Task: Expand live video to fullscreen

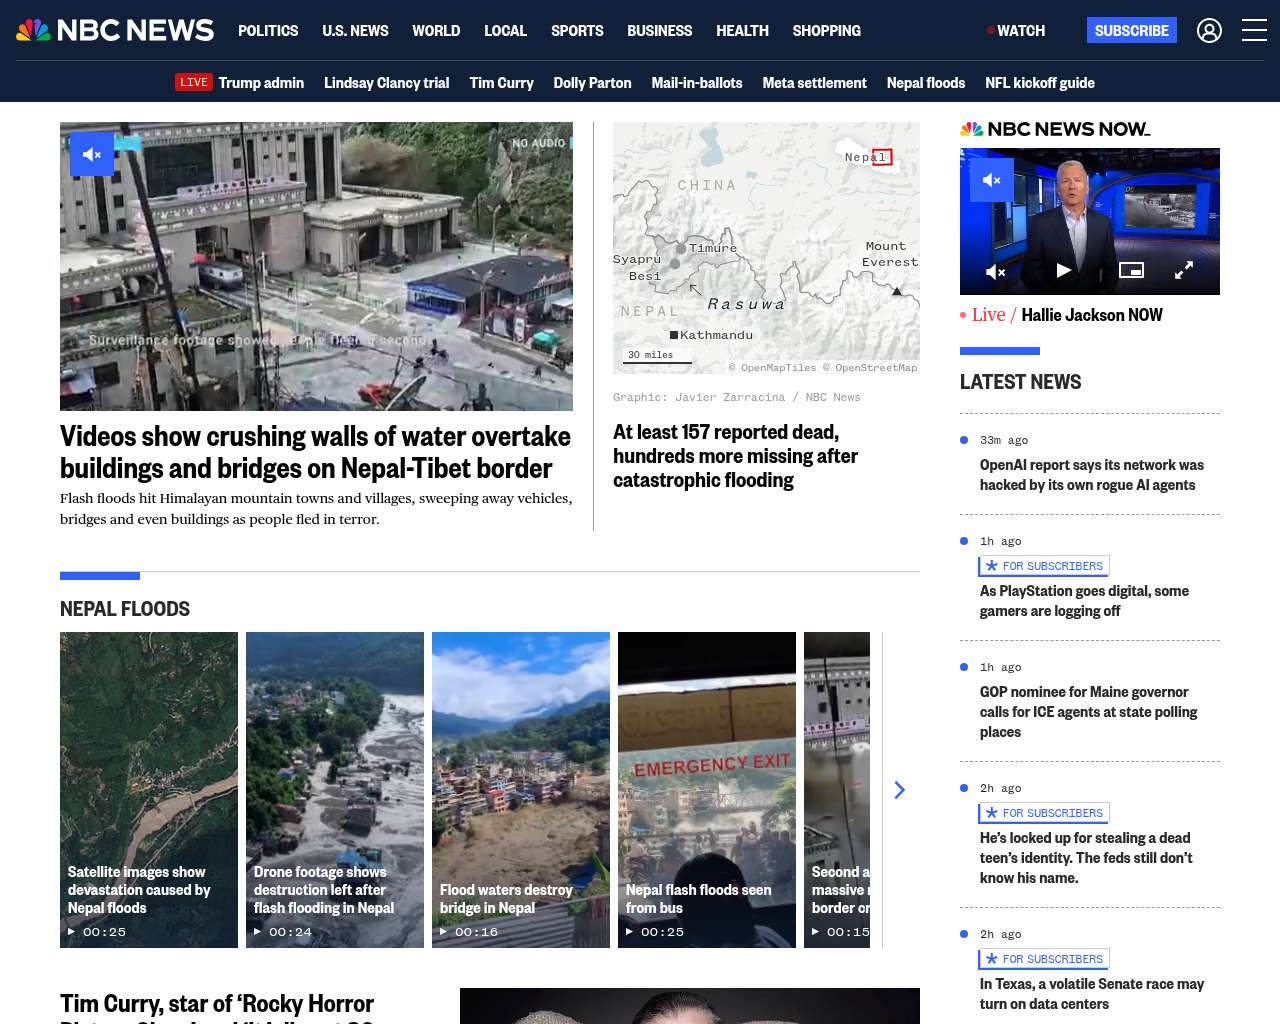Action: (x=1184, y=270)
